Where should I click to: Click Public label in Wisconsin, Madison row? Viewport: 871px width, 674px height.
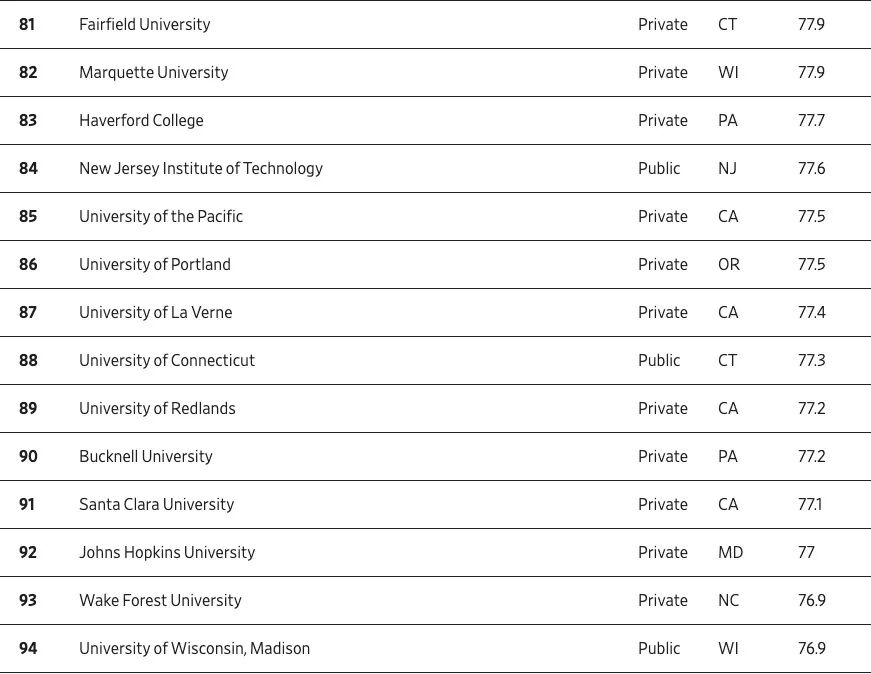coord(659,648)
